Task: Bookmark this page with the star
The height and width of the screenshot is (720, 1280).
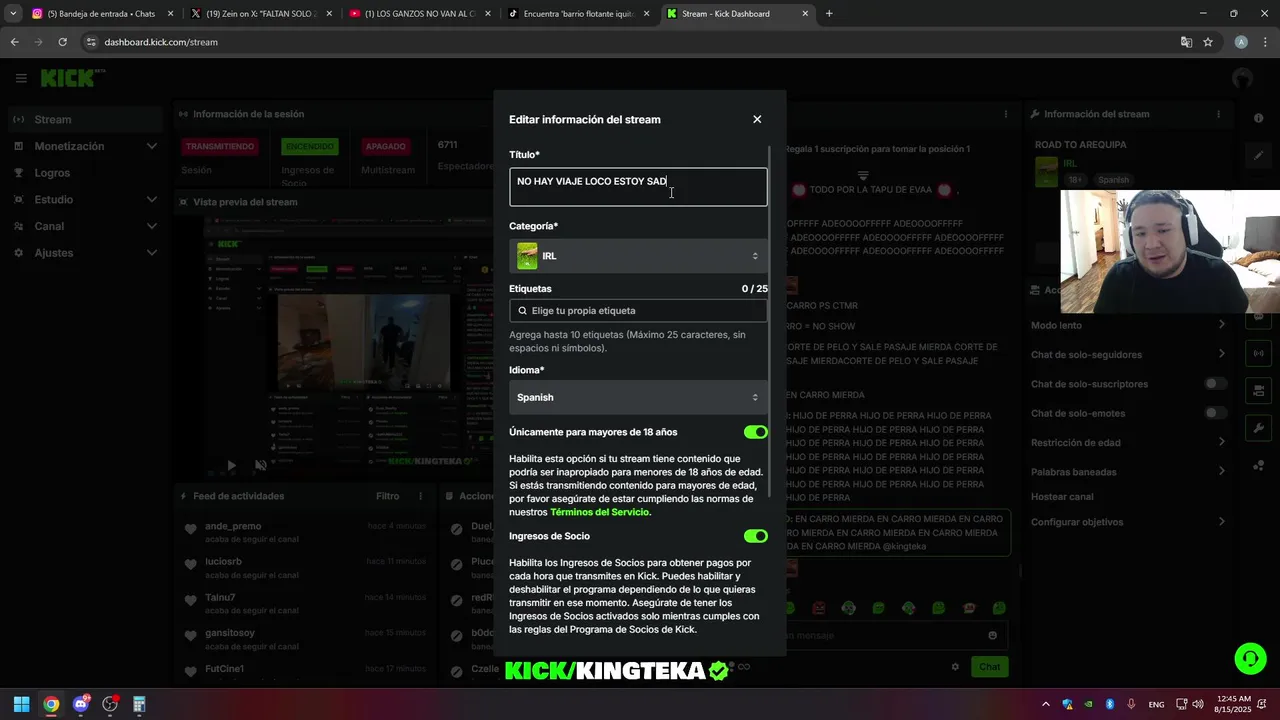Action: click(x=1208, y=42)
